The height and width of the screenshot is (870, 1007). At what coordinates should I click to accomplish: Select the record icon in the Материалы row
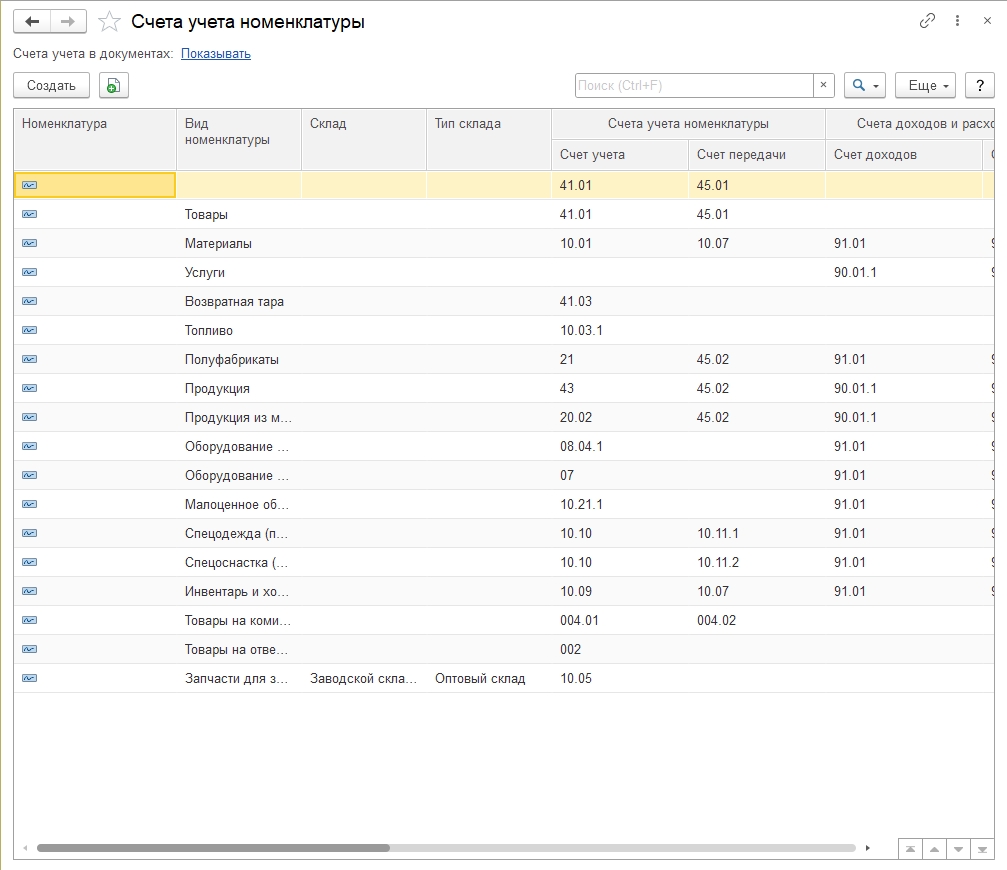[30, 243]
